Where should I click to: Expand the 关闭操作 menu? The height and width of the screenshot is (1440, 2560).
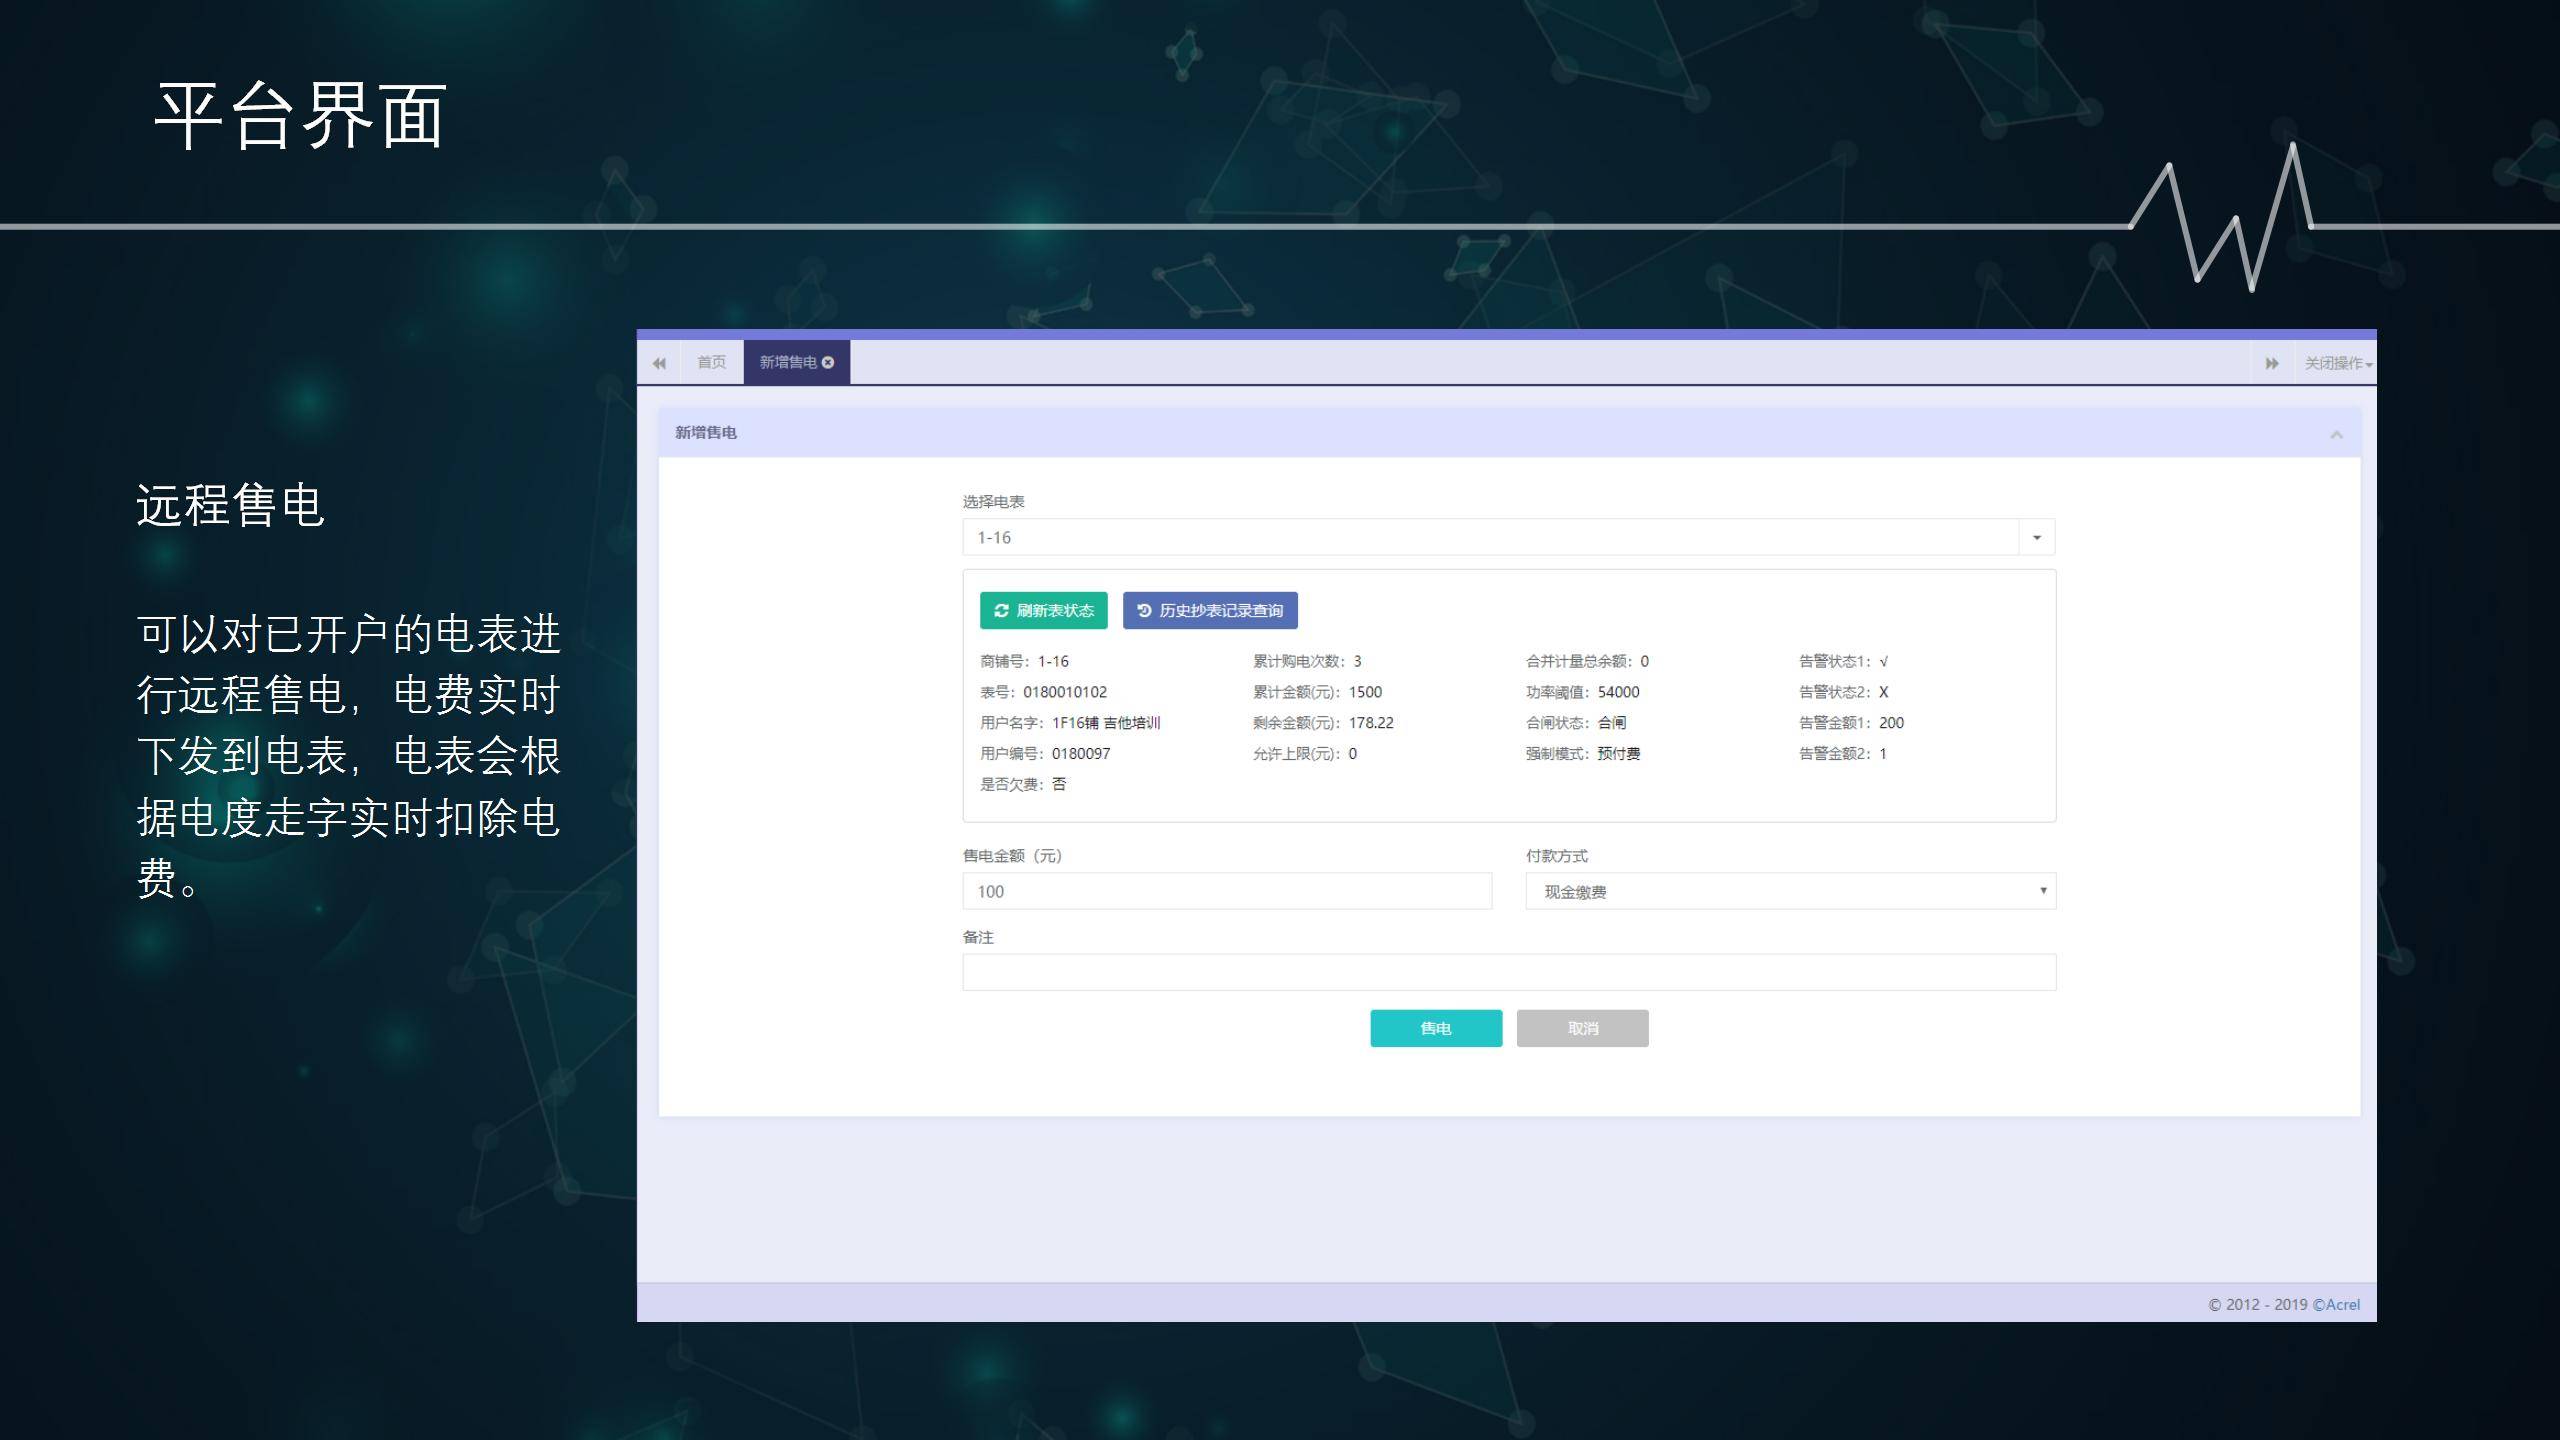click(2338, 363)
